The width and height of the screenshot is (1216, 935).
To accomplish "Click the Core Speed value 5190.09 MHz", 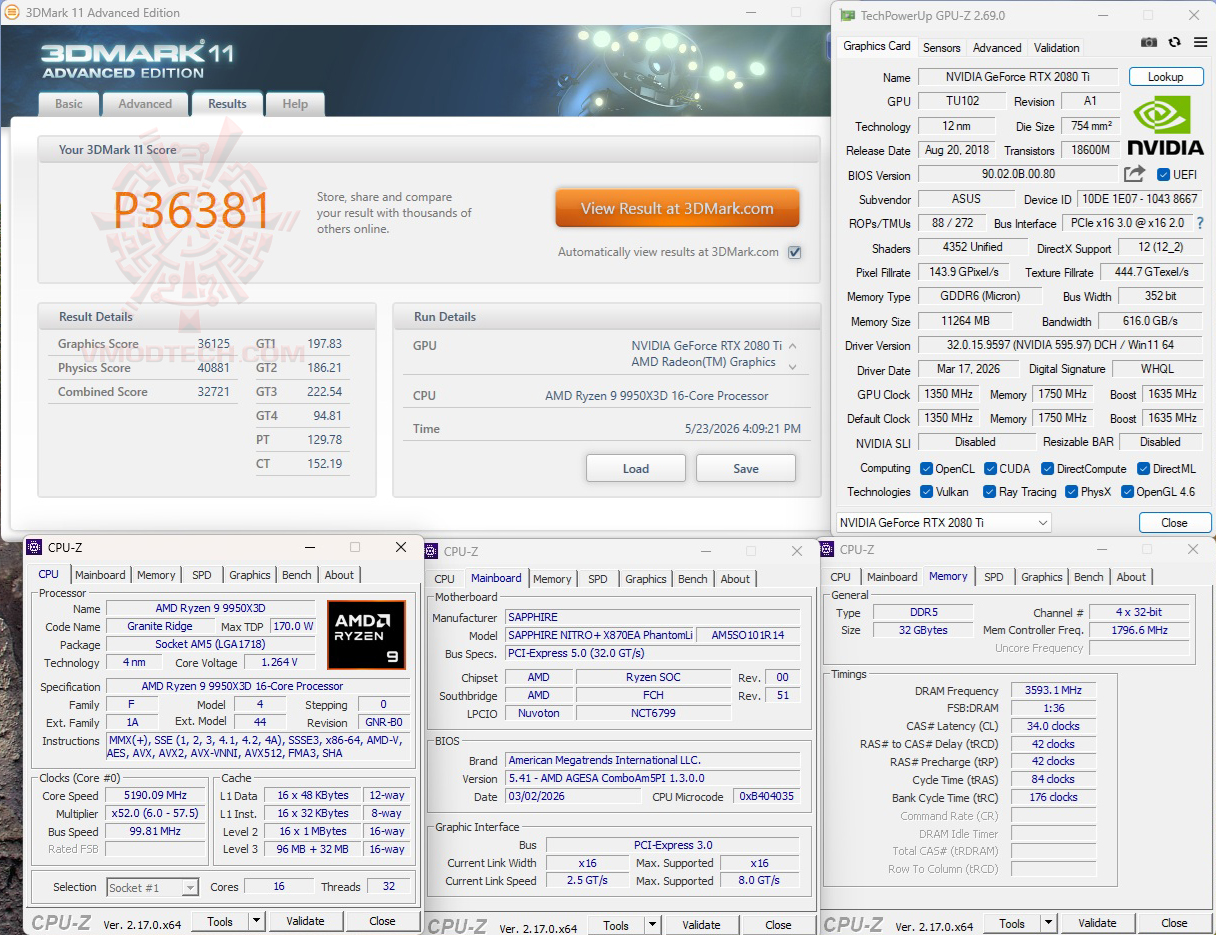I will pyautogui.click(x=157, y=796).
